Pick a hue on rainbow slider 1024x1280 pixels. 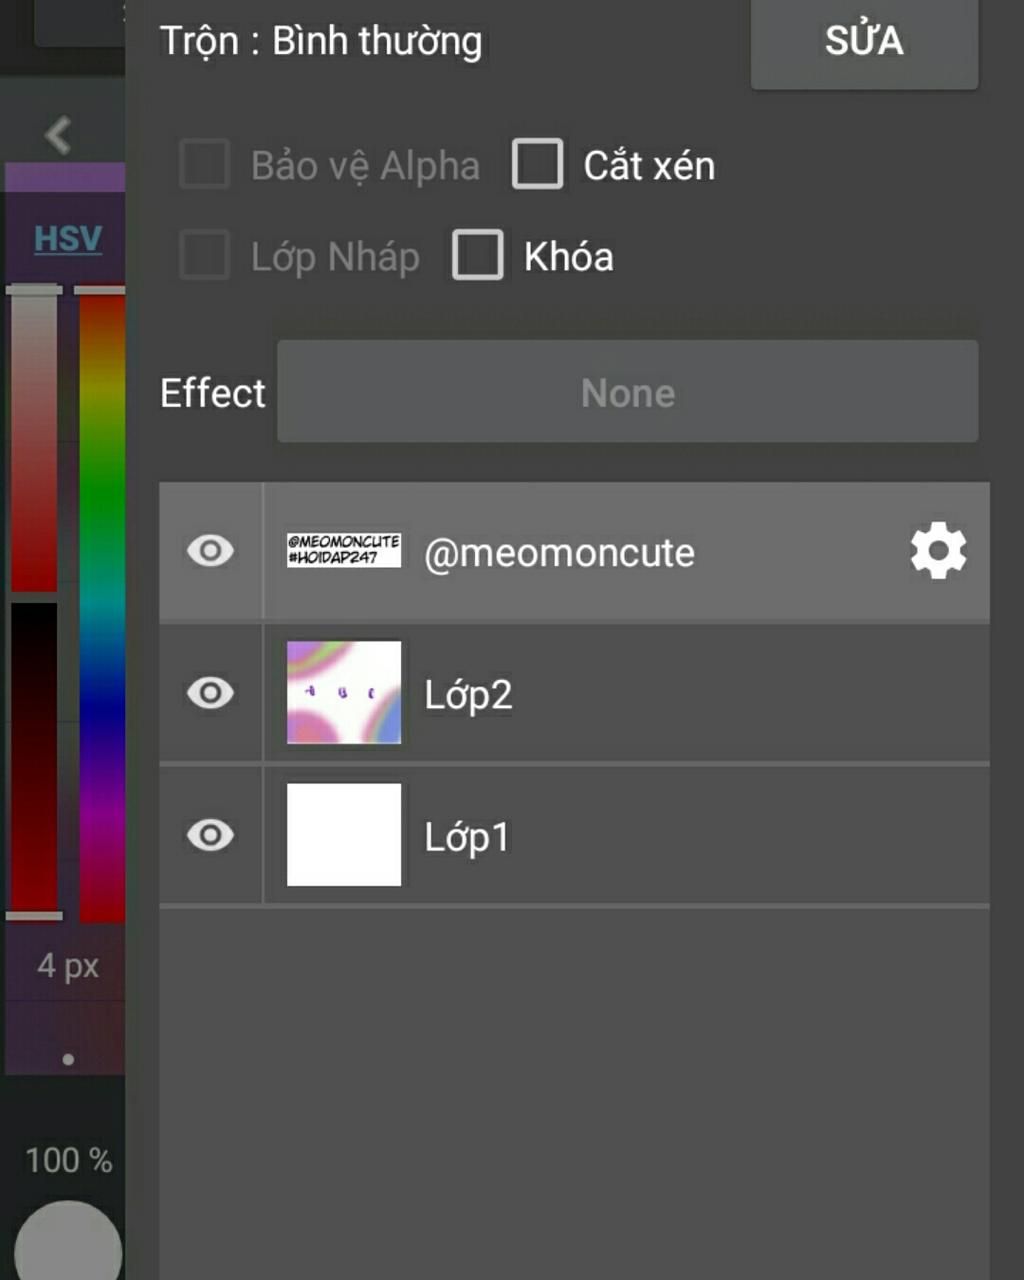click(102, 605)
